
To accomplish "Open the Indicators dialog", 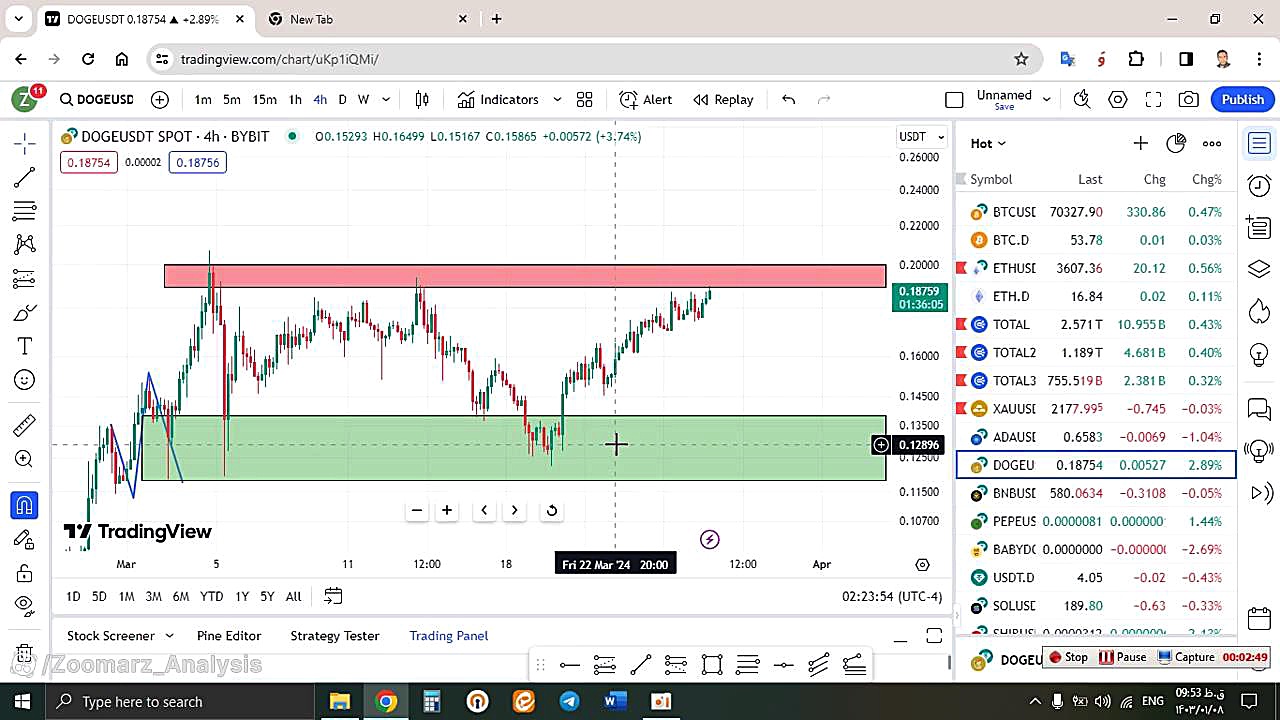I will point(498,99).
